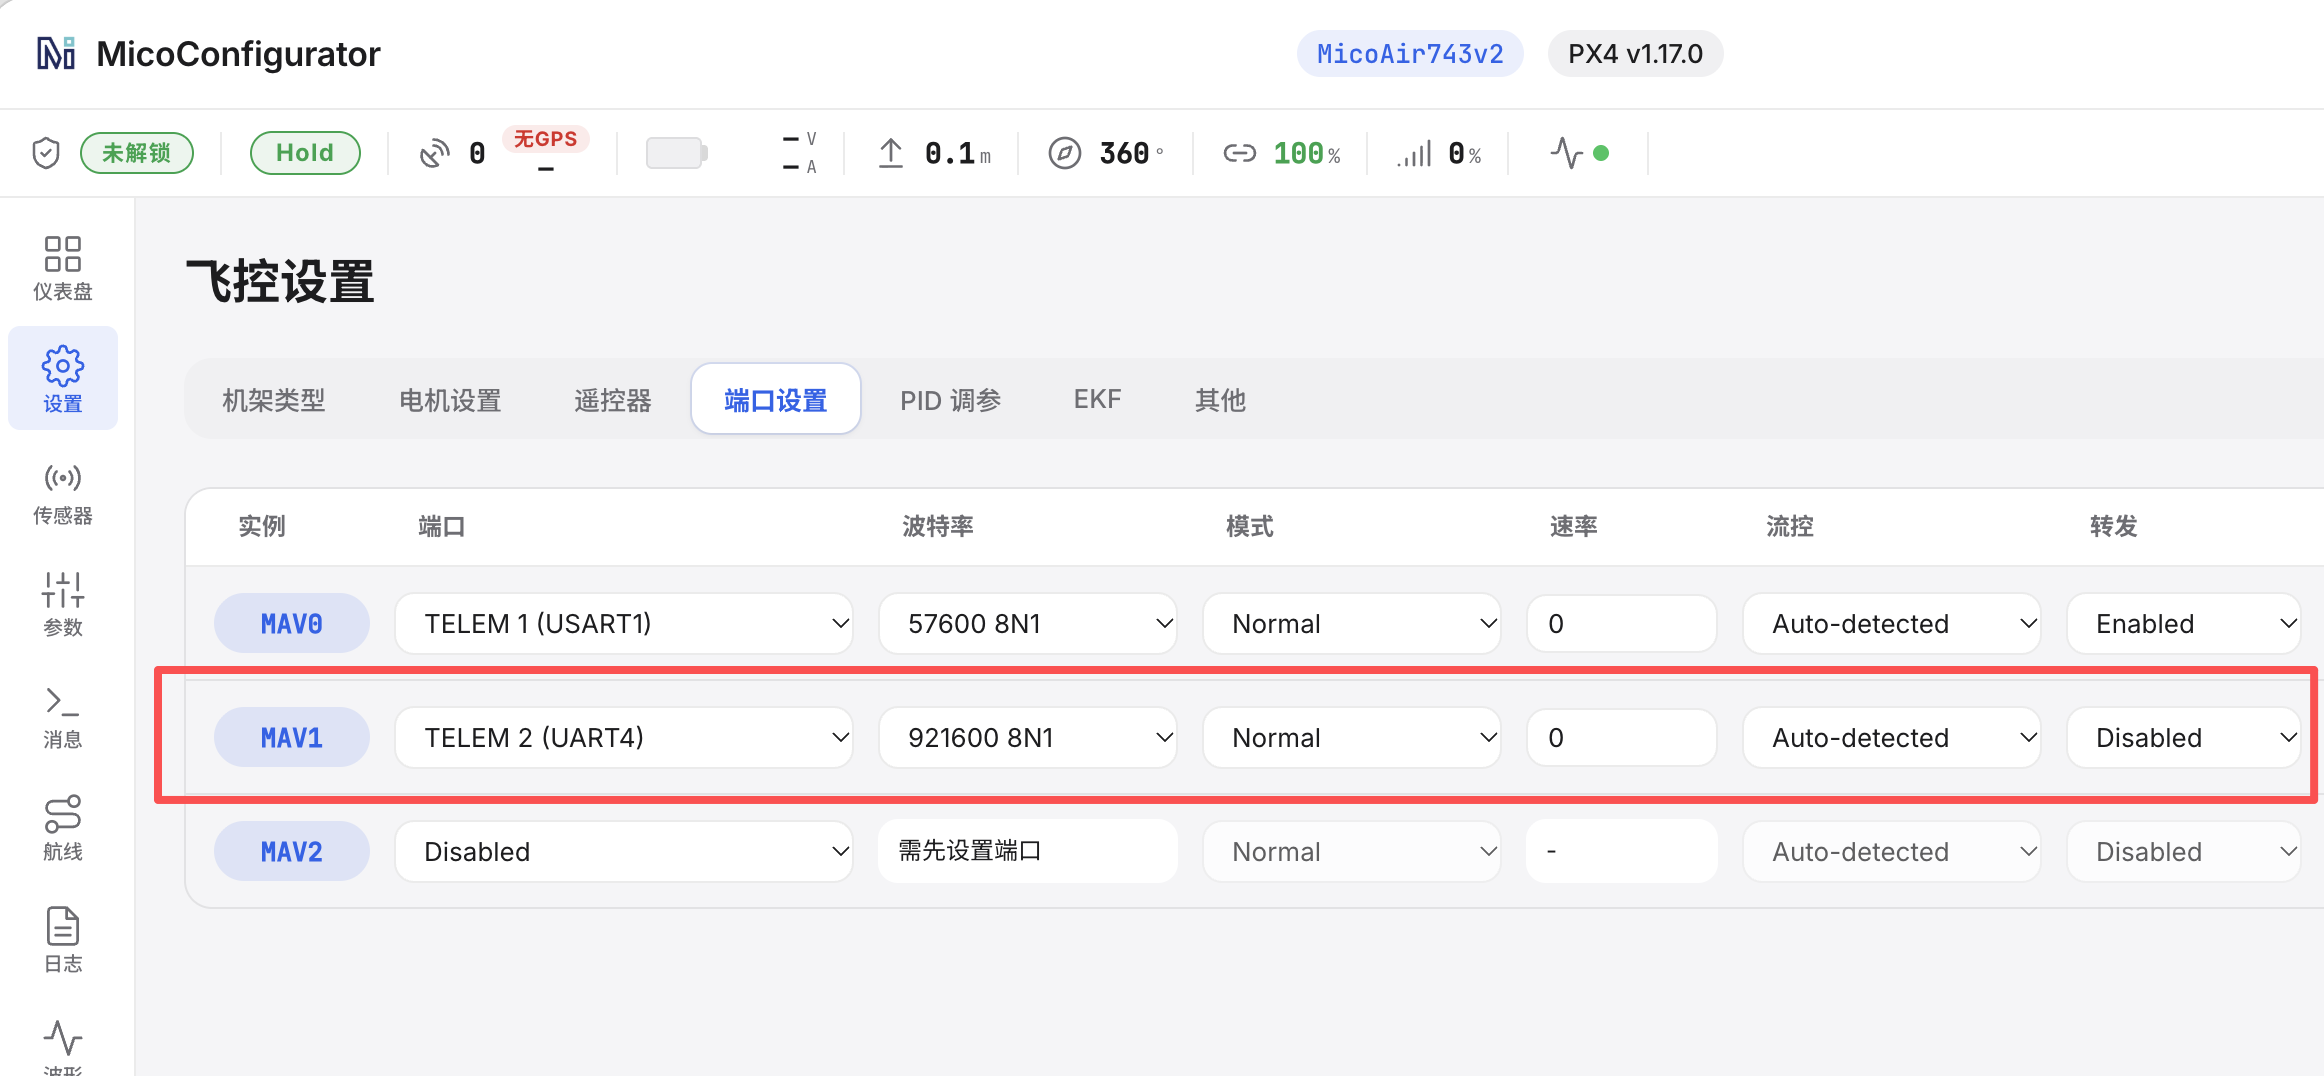Click the link quality chain icon
The image size is (2324, 1076).
coord(1240,153)
